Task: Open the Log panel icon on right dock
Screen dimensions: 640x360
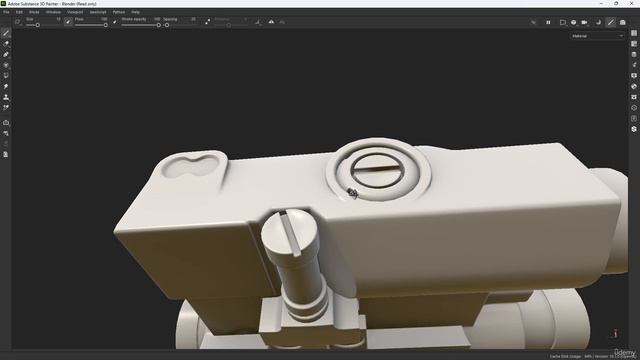Action: click(634, 118)
